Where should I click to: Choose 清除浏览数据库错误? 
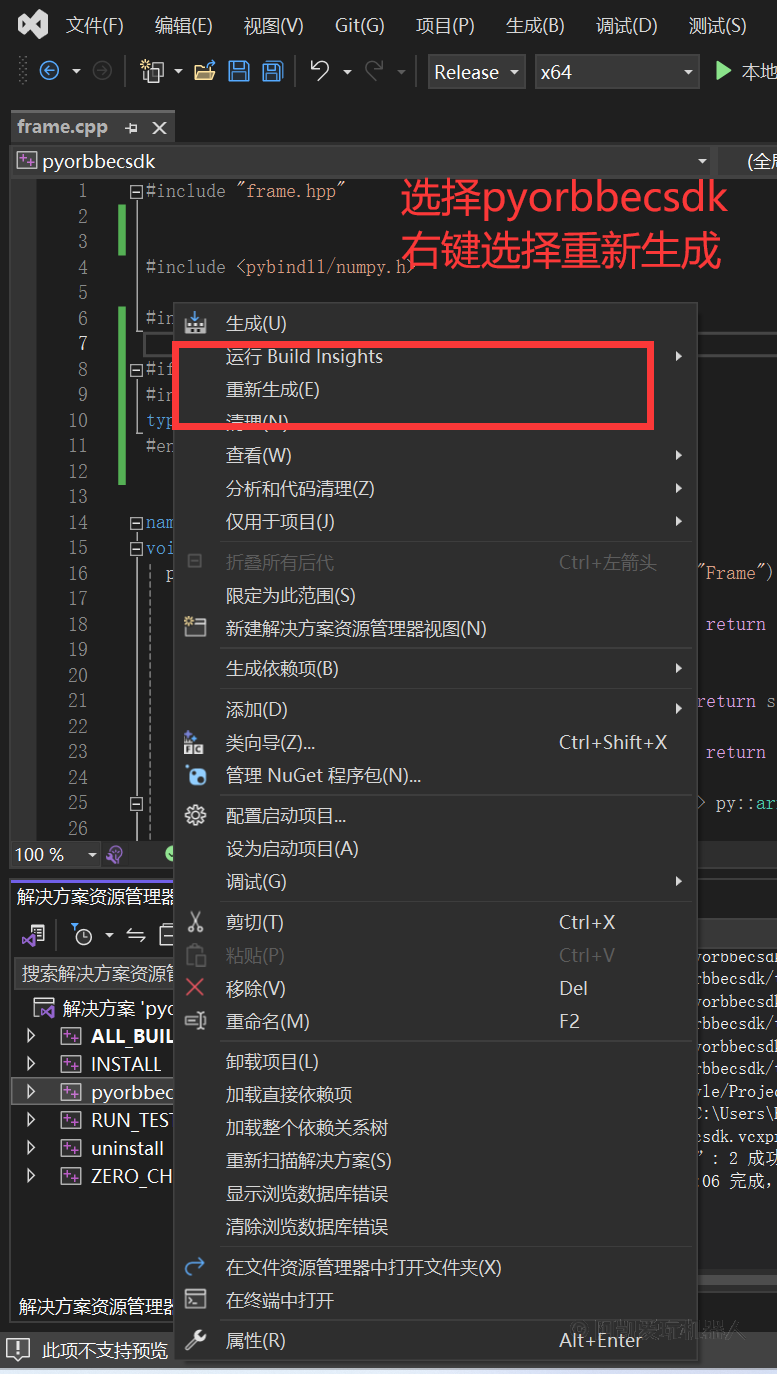pyautogui.click(x=436, y=1226)
